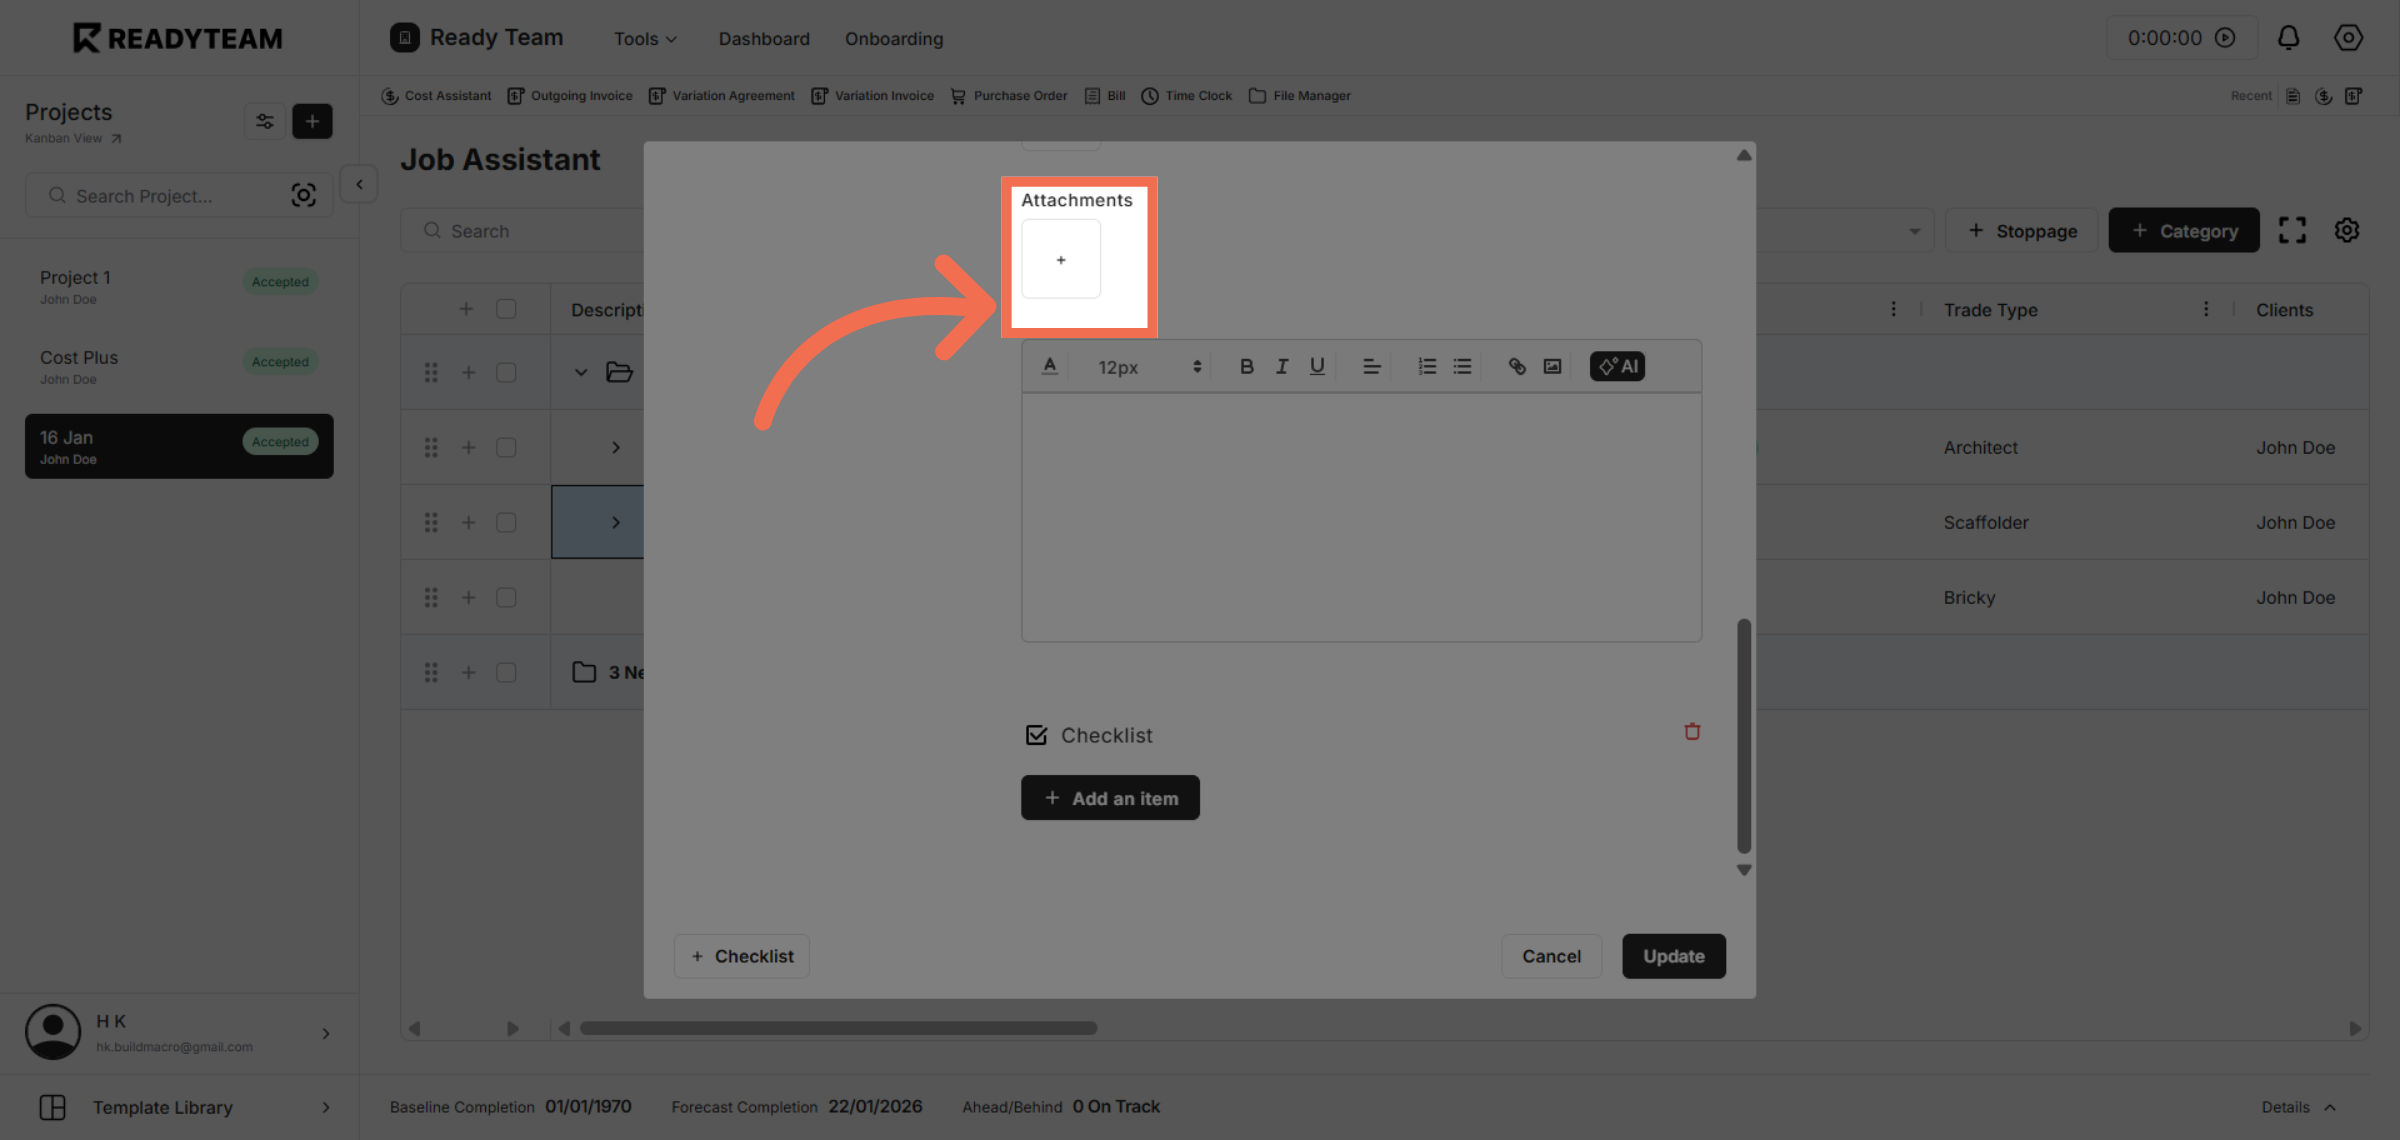The image size is (2400, 1140).
Task: Open the File Manager
Action: tap(1299, 95)
